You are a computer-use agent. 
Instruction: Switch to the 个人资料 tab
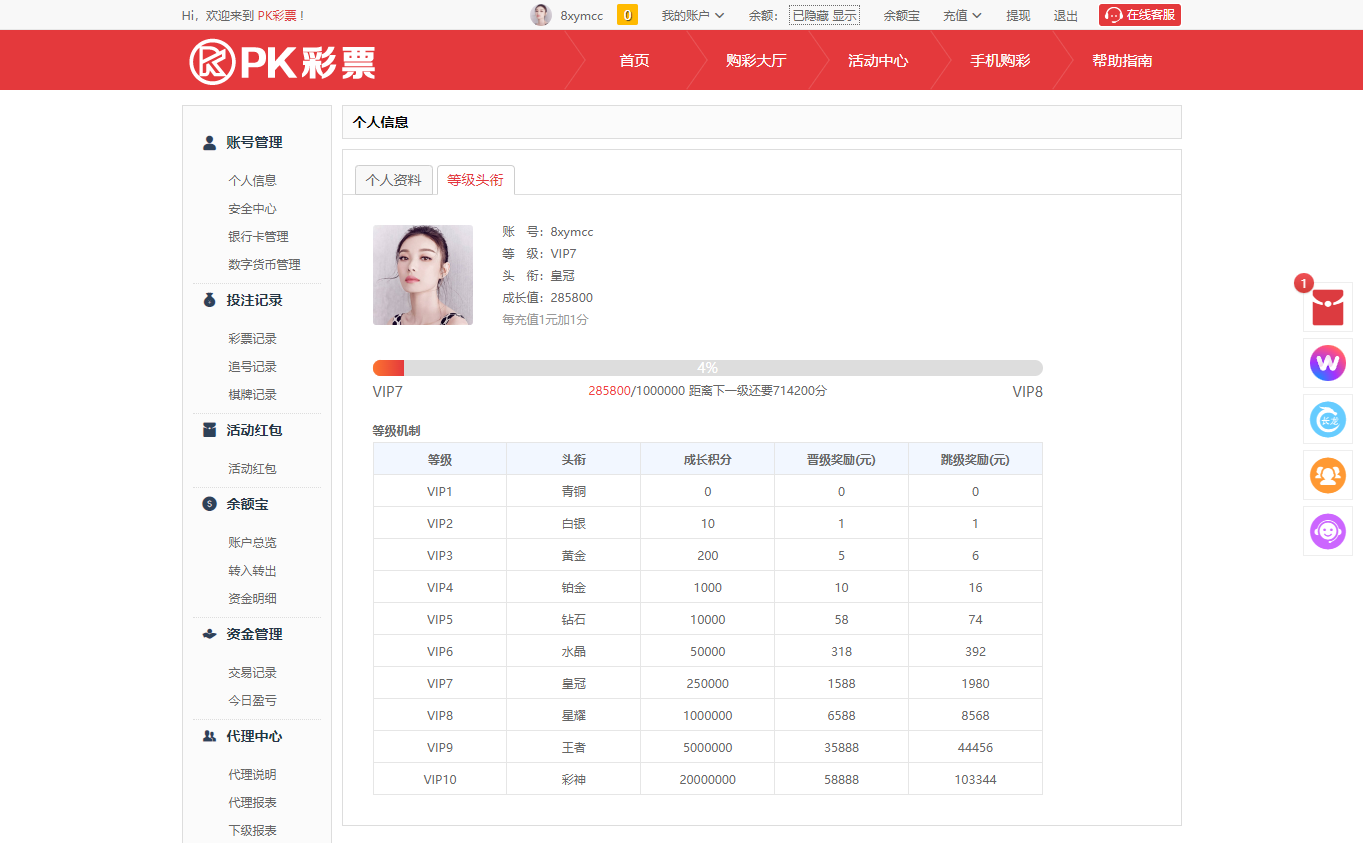(x=394, y=180)
